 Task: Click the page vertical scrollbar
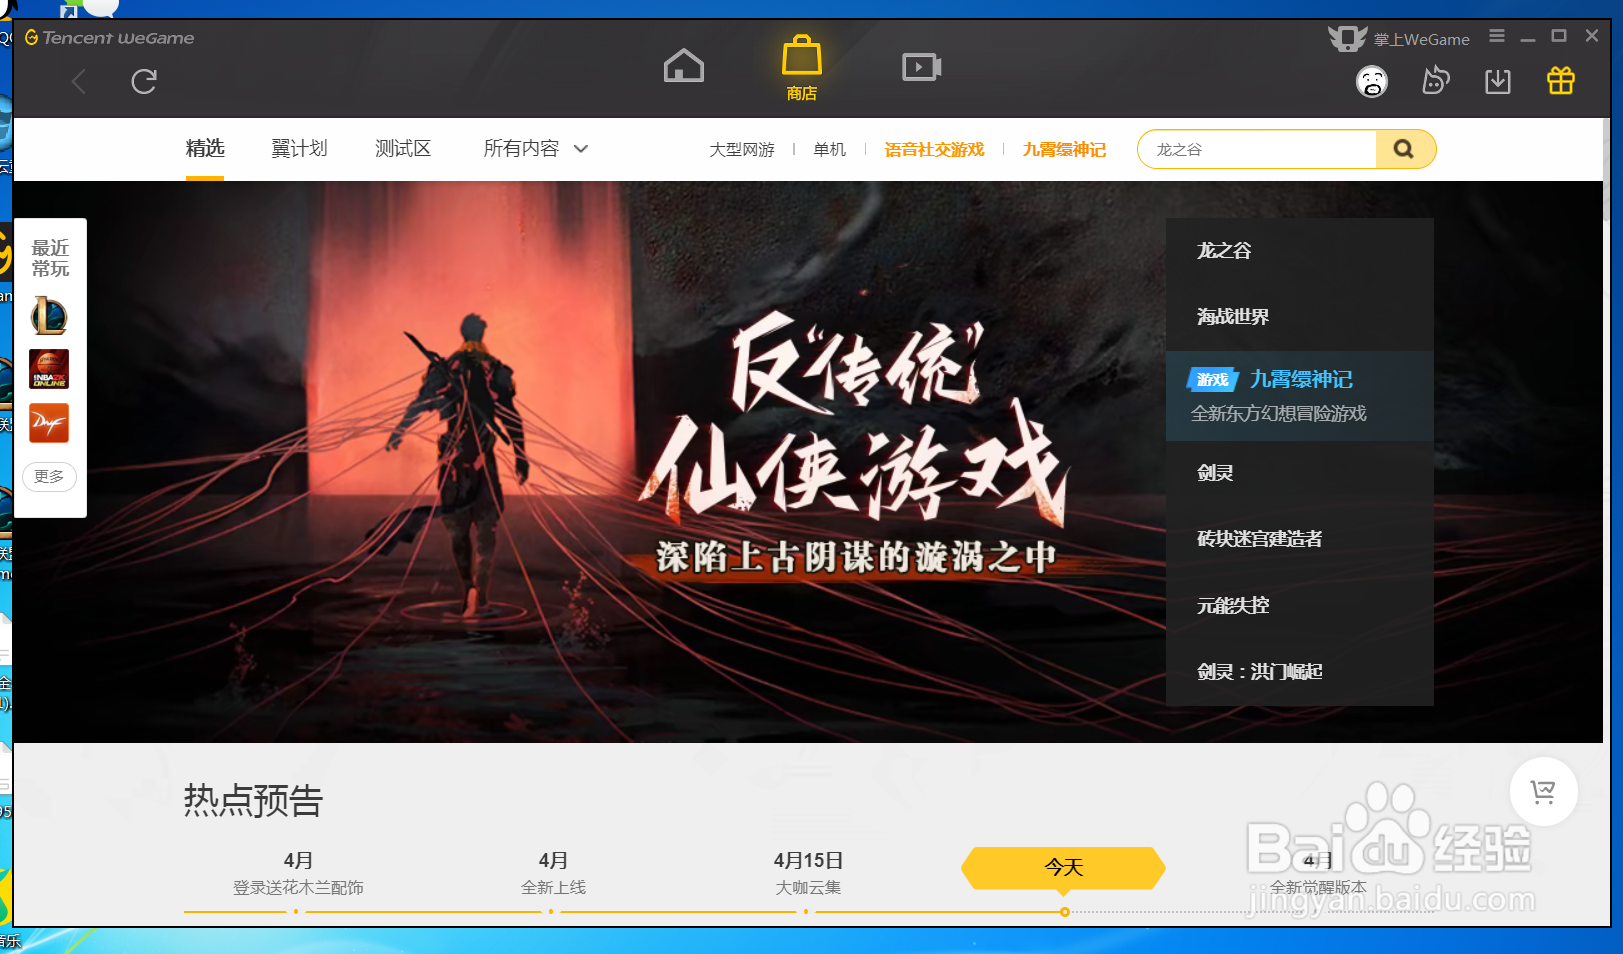(1607, 170)
